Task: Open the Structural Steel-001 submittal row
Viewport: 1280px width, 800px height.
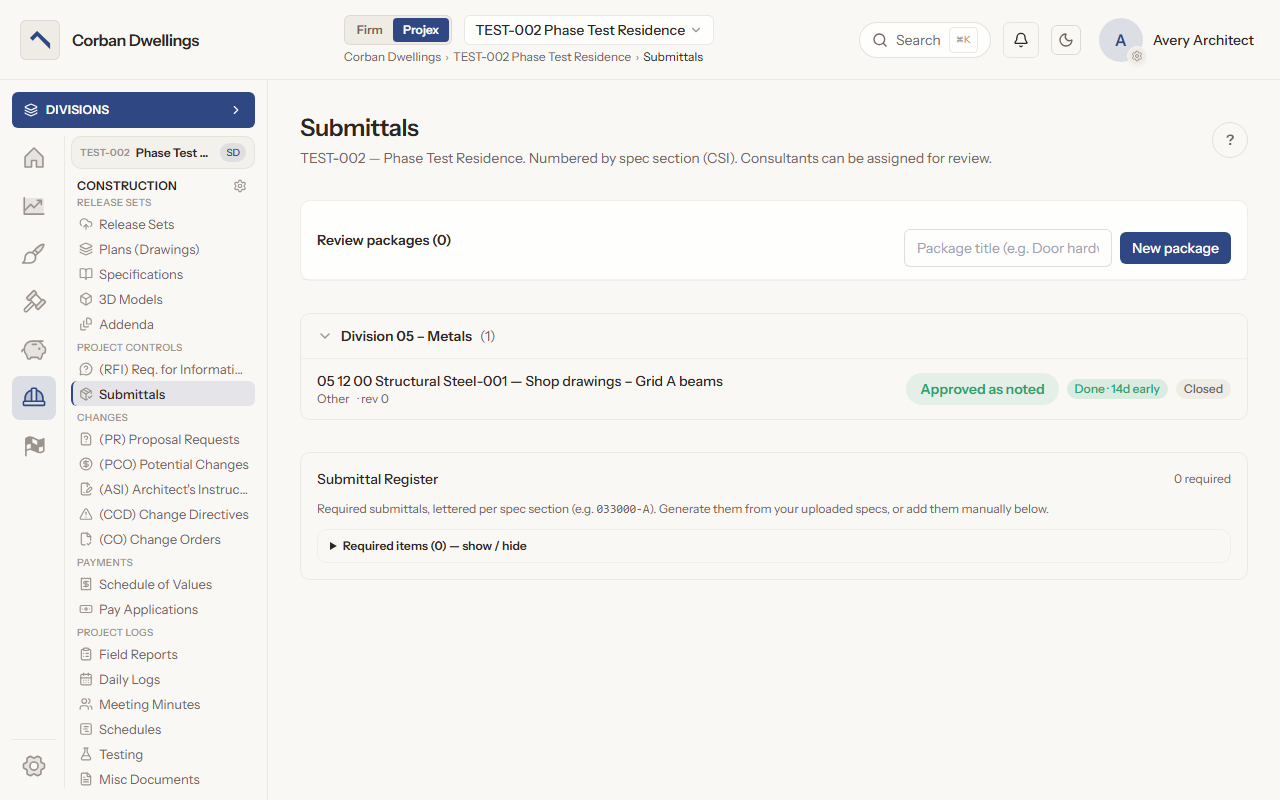Action: pyautogui.click(x=774, y=389)
